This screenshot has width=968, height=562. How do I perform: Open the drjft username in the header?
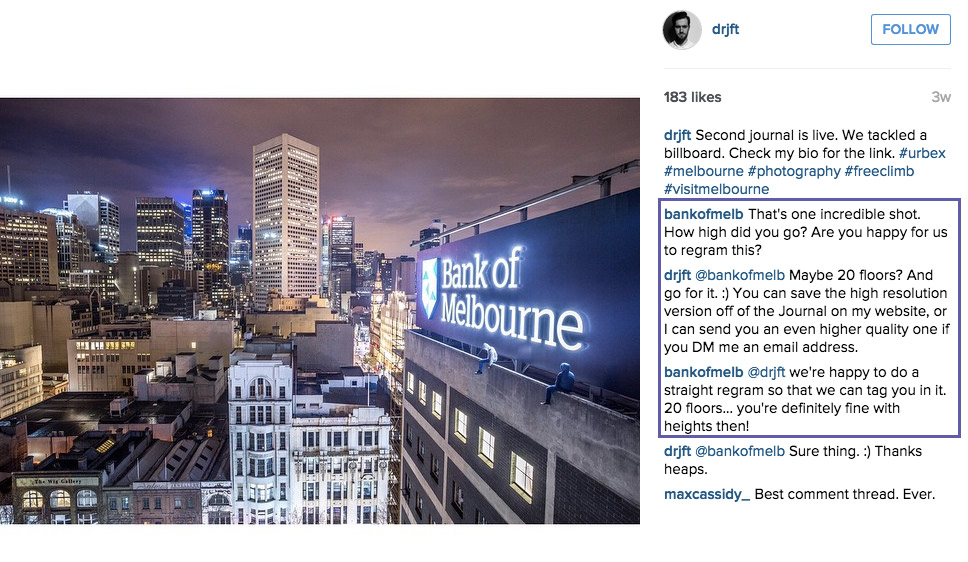725,29
